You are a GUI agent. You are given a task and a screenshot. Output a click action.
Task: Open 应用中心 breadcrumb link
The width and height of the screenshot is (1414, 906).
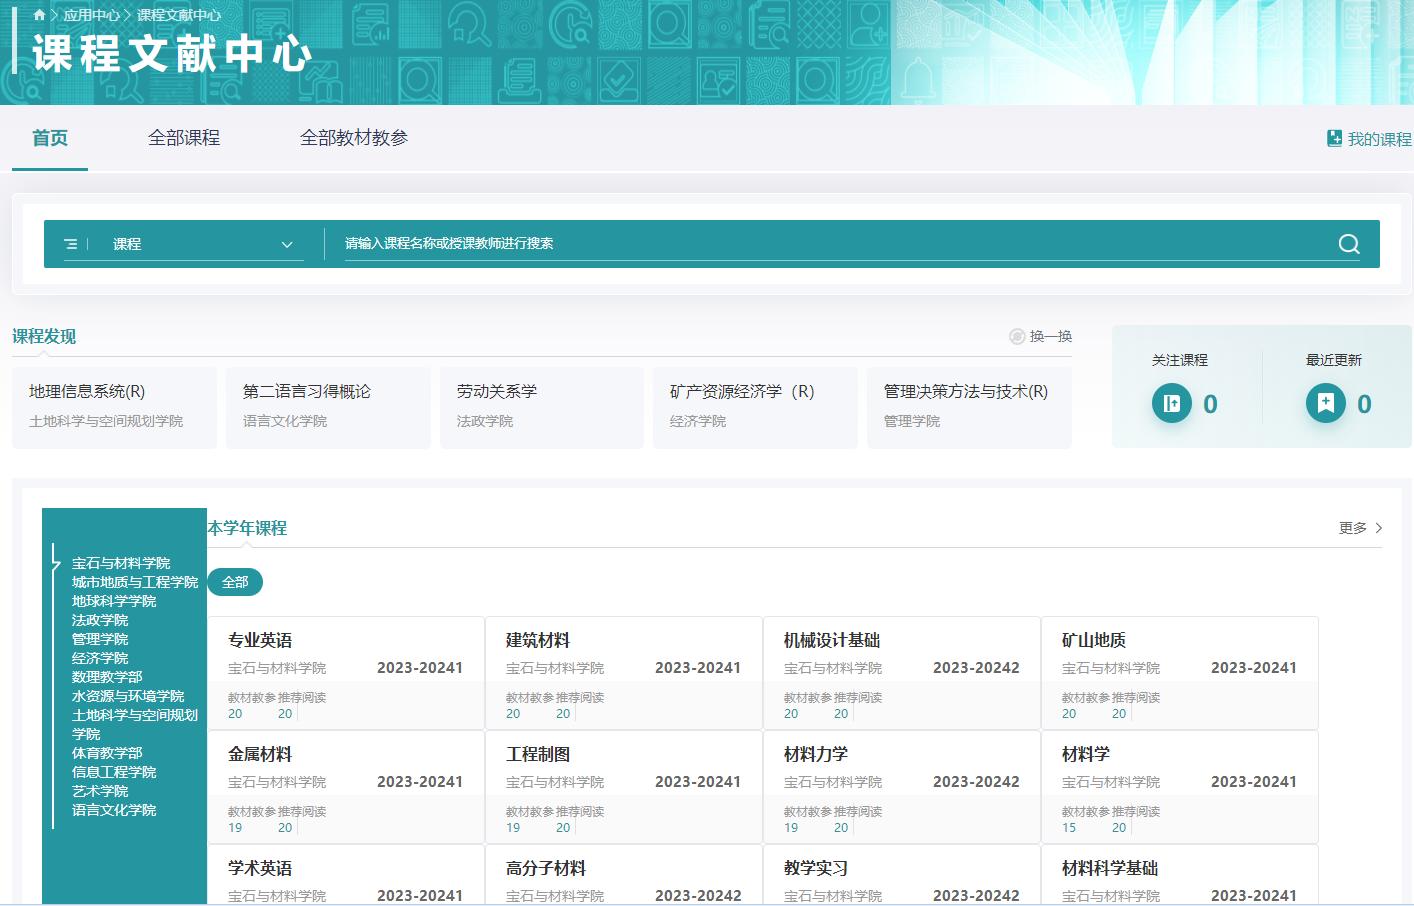[91, 15]
